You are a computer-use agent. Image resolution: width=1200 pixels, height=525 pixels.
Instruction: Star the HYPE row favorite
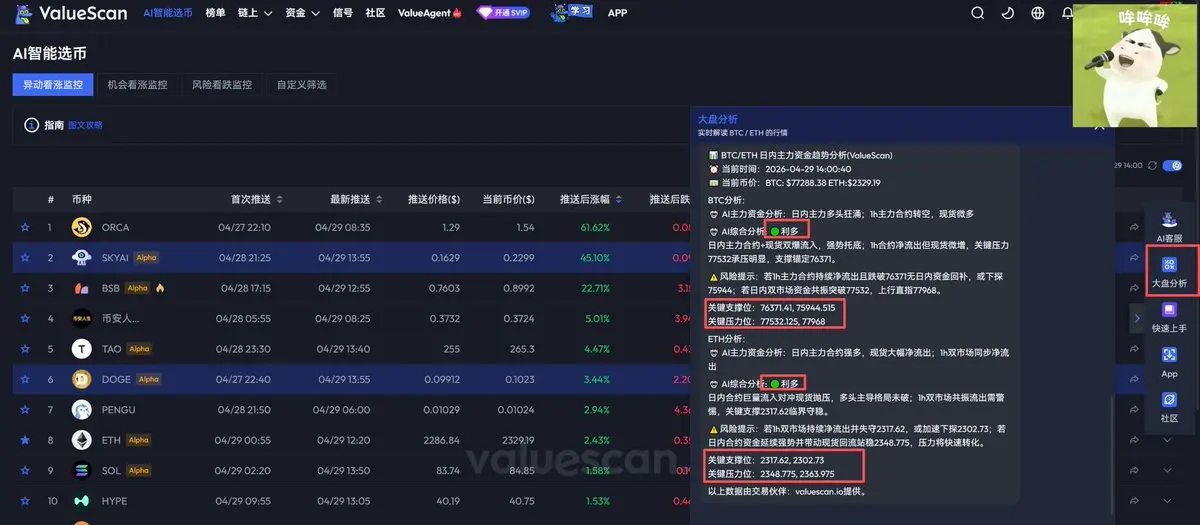pos(25,501)
